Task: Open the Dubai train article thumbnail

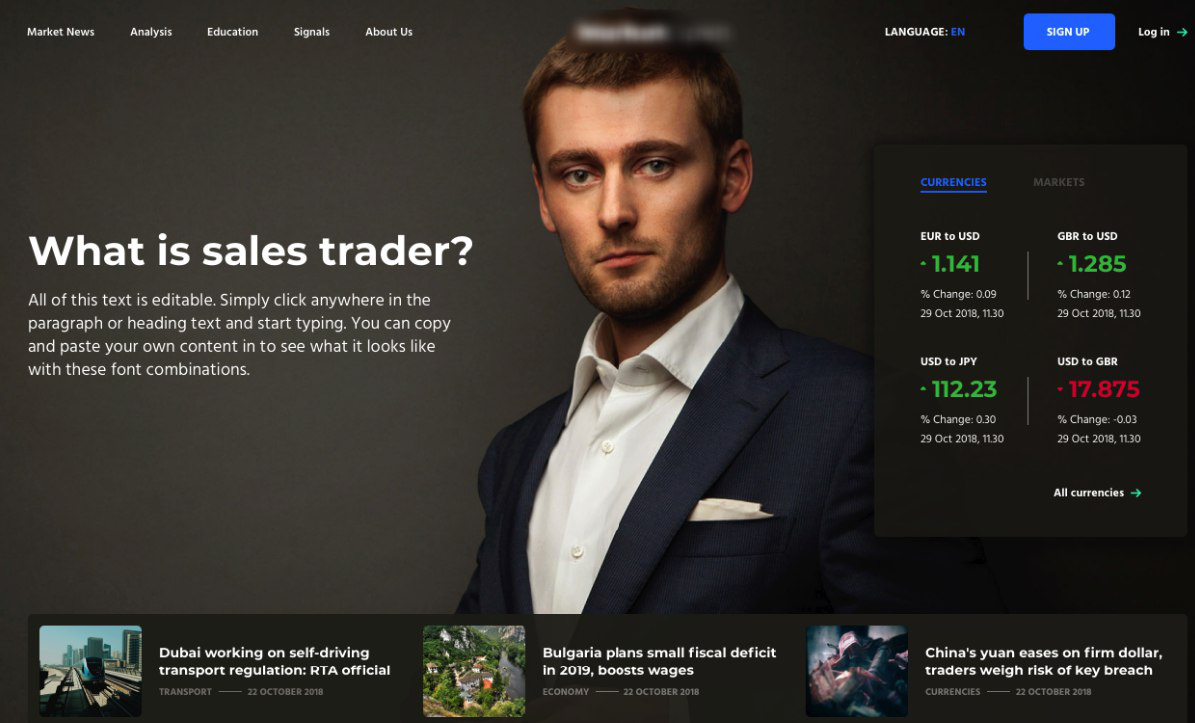Action: (x=91, y=670)
